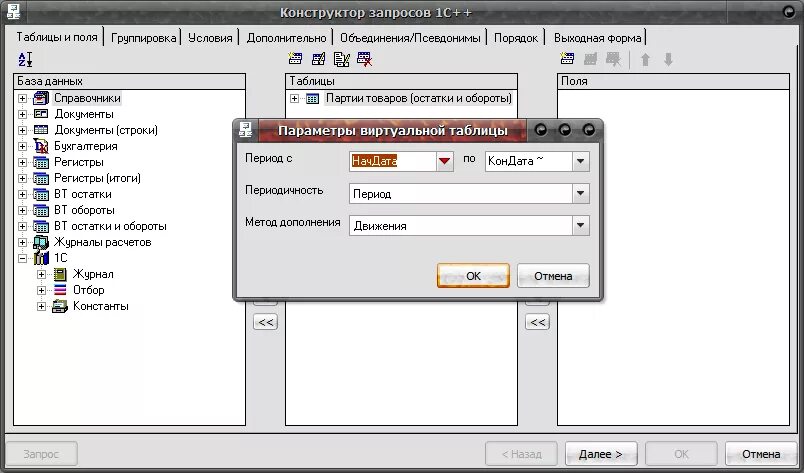Click the Журналы расчетов icon
The height and width of the screenshot is (473, 804).
tap(41, 242)
